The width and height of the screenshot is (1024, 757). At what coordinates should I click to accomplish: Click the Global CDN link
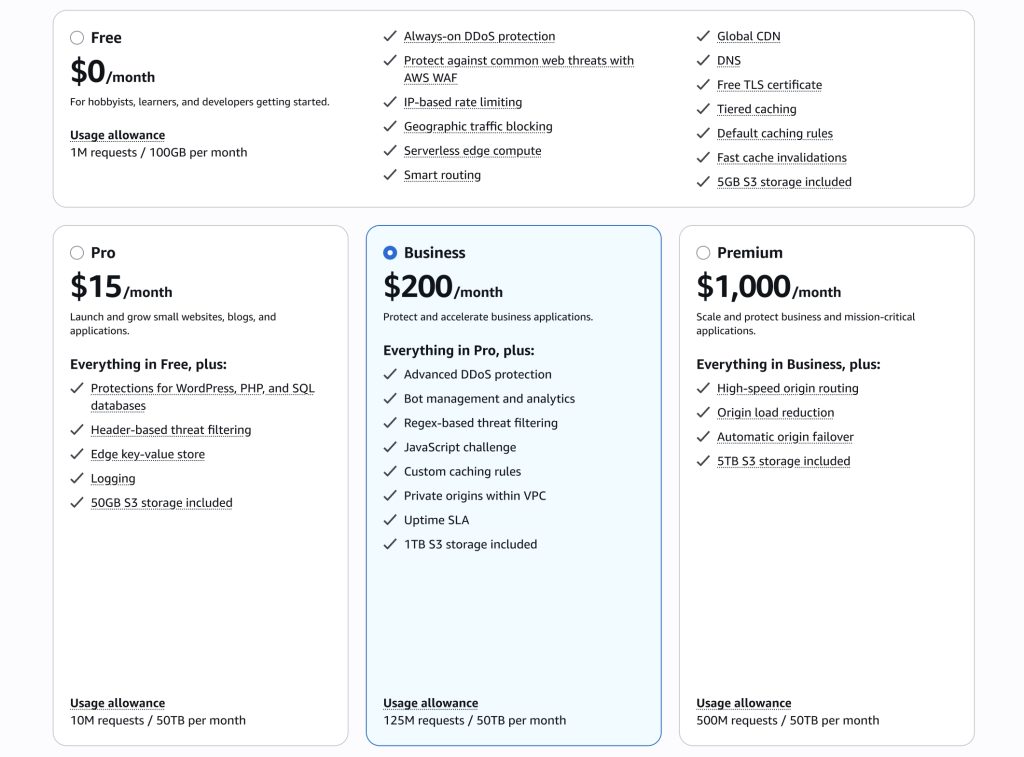(750, 36)
